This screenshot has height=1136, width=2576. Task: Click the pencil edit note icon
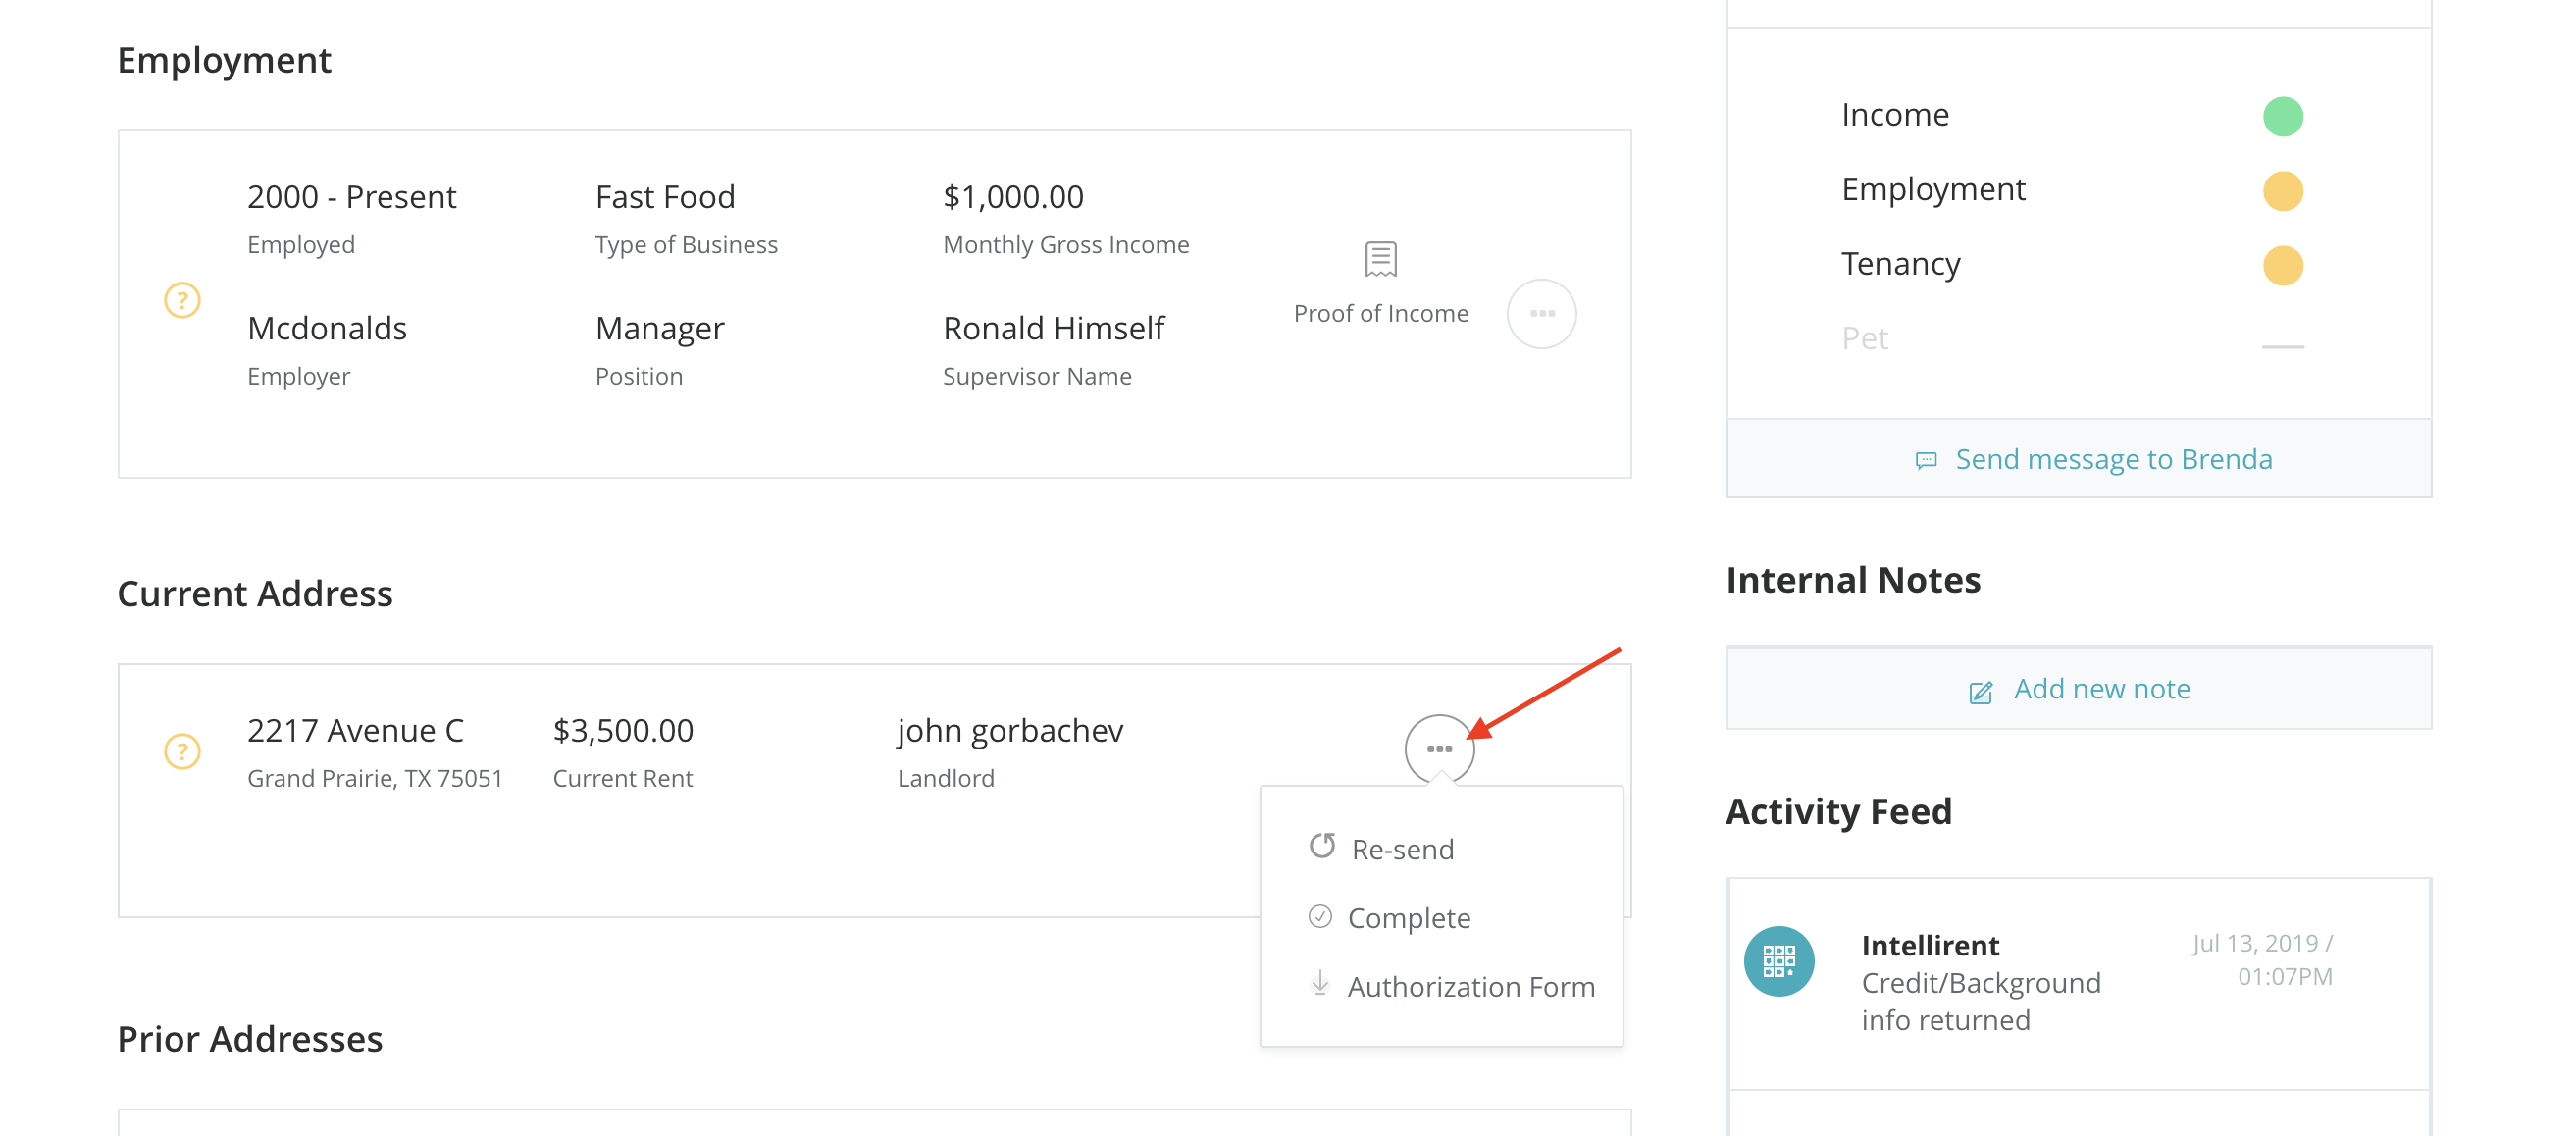click(x=1980, y=692)
